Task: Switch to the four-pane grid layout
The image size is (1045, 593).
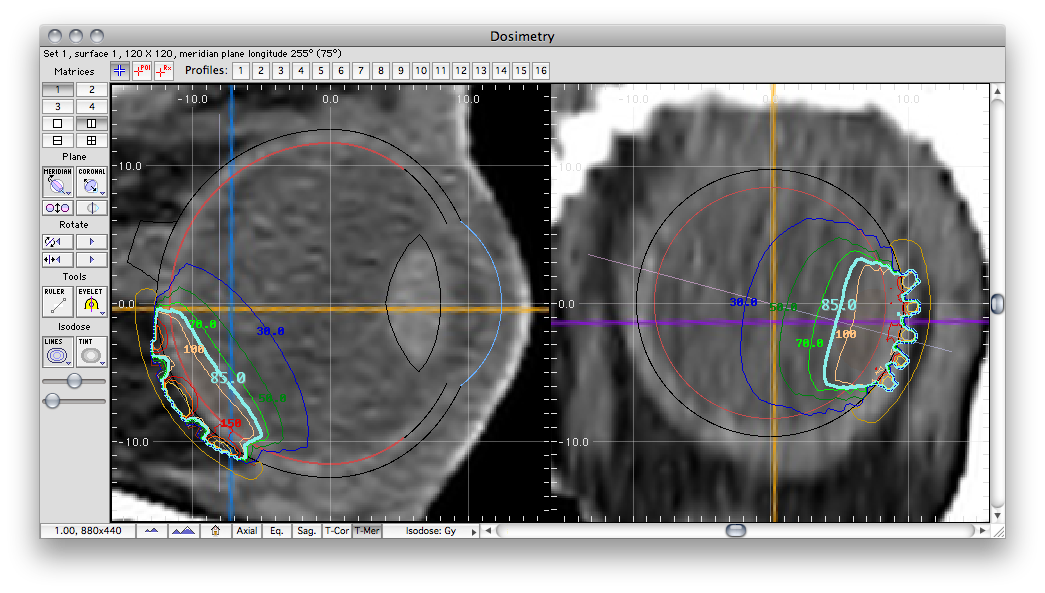Action: click(92, 141)
